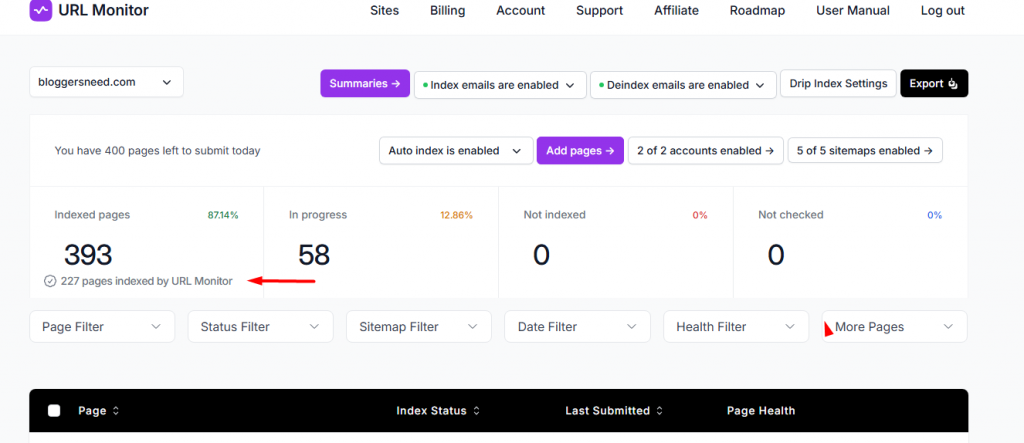Click the 12.86% in-progress percentage
The width and height of the screenshot is (1024, 443).
pyautogui.click(x=457, y=215)
